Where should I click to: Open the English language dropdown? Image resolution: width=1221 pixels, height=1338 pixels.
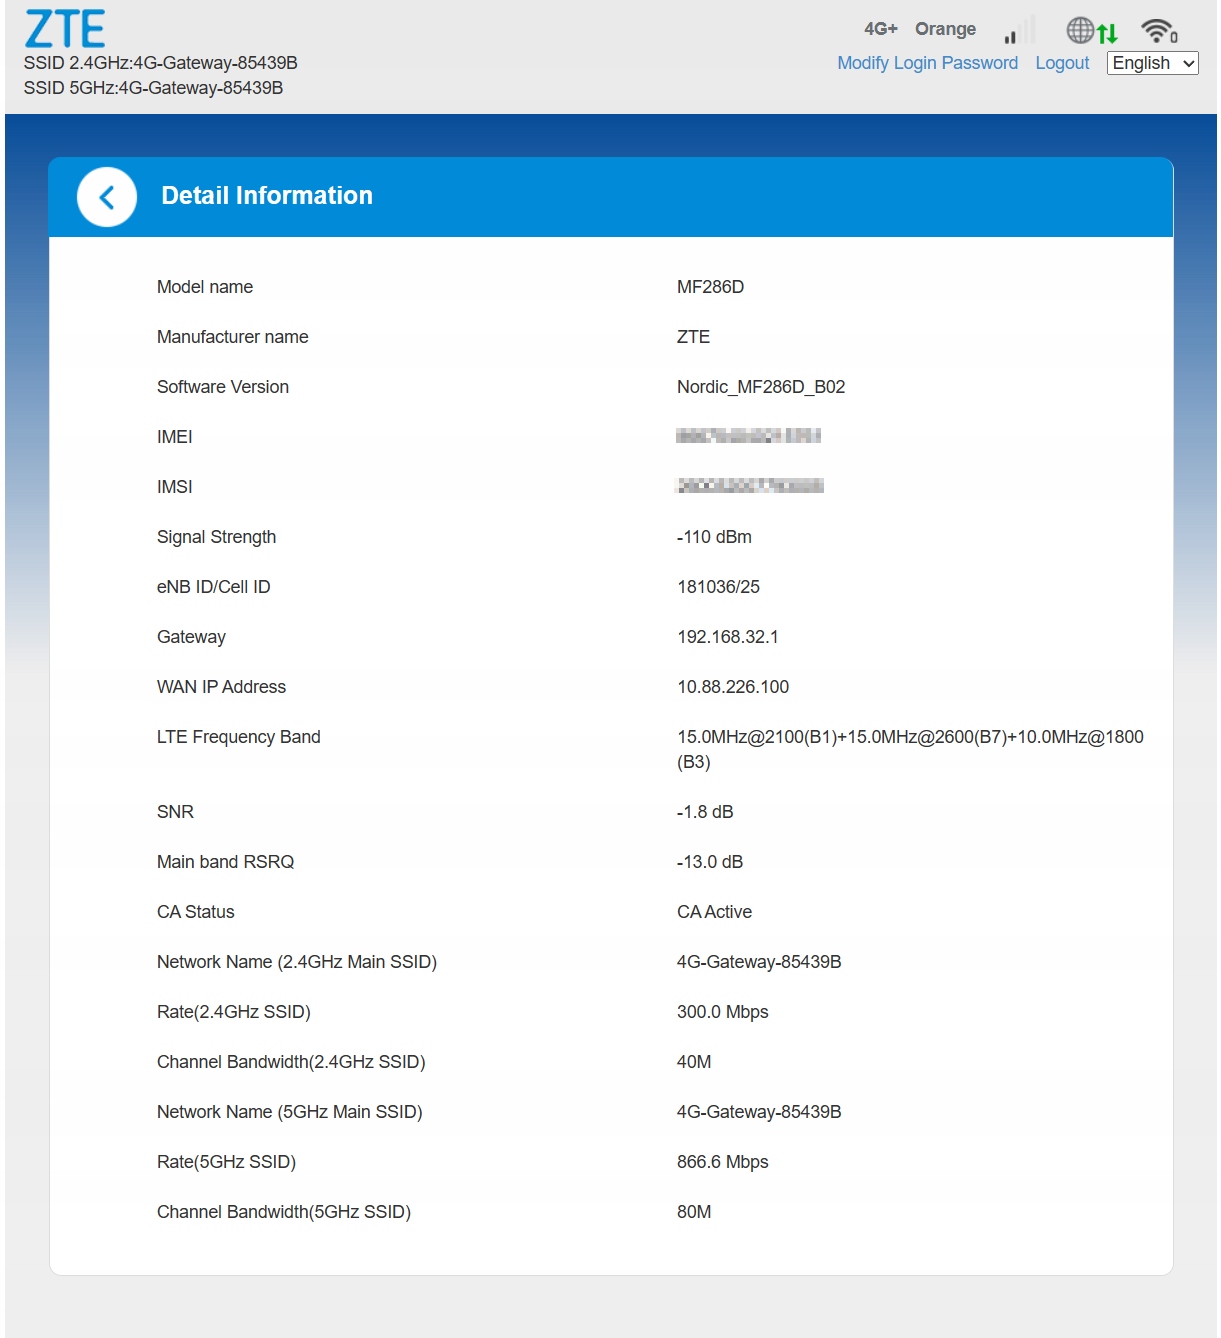click(x=1152, y=63)
